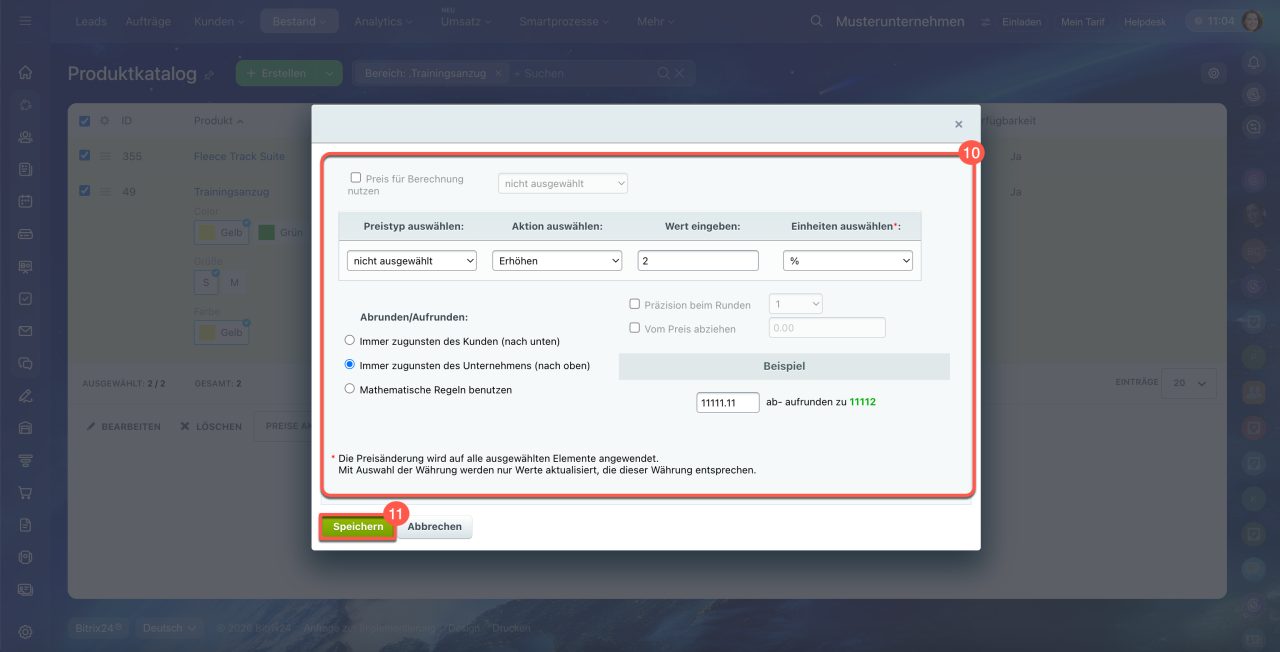The width and height of the screenshot is (1280, 652).
Task: Enable Präzision beim Runden checkbox
Action: [x=634, y=304]
